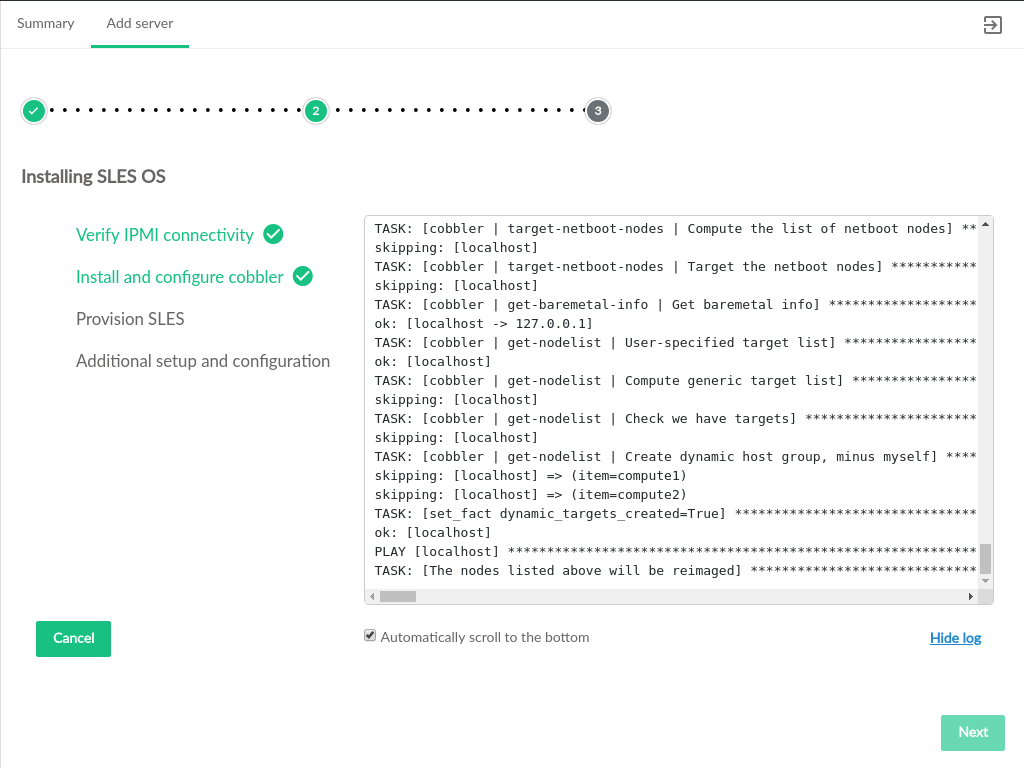The width and height of the screenshot is (1024, 768).
Task: Uncheck Automatically scroll to the bottom
Action: click(x=370, y=636)
